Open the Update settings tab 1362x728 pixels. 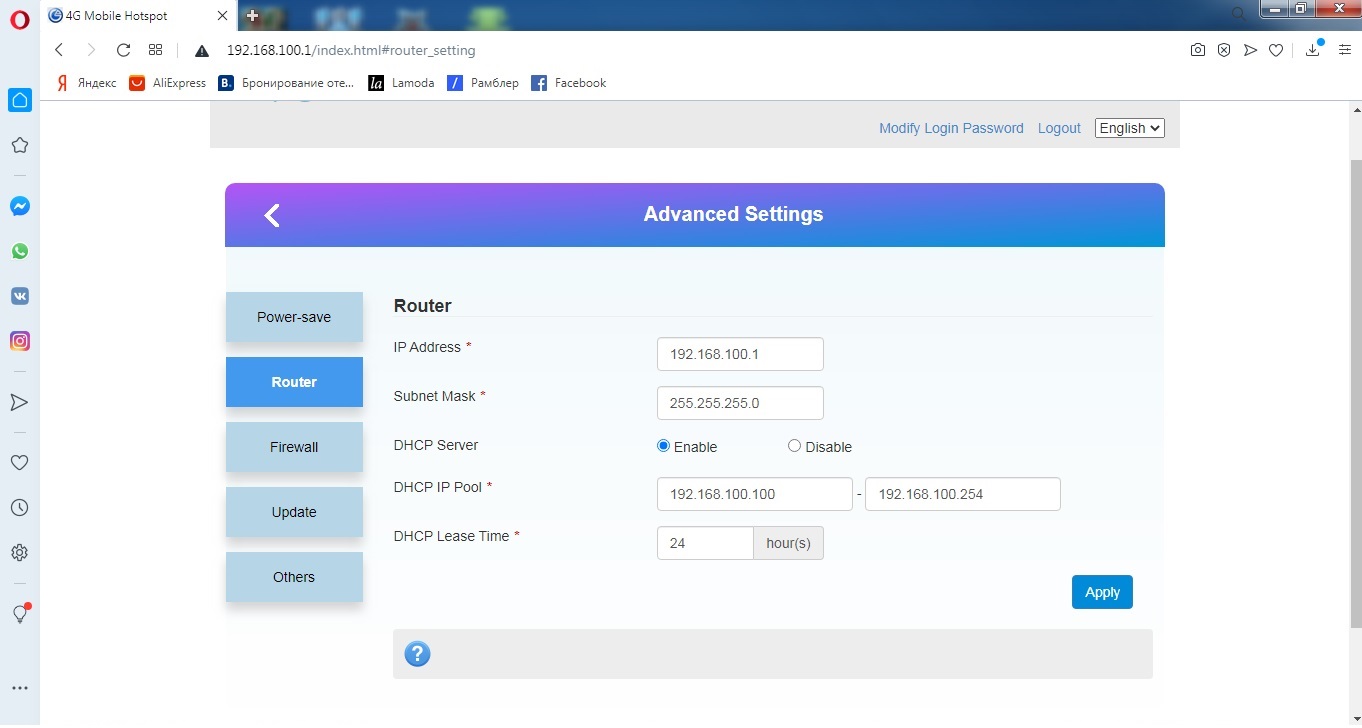(294, 512)
